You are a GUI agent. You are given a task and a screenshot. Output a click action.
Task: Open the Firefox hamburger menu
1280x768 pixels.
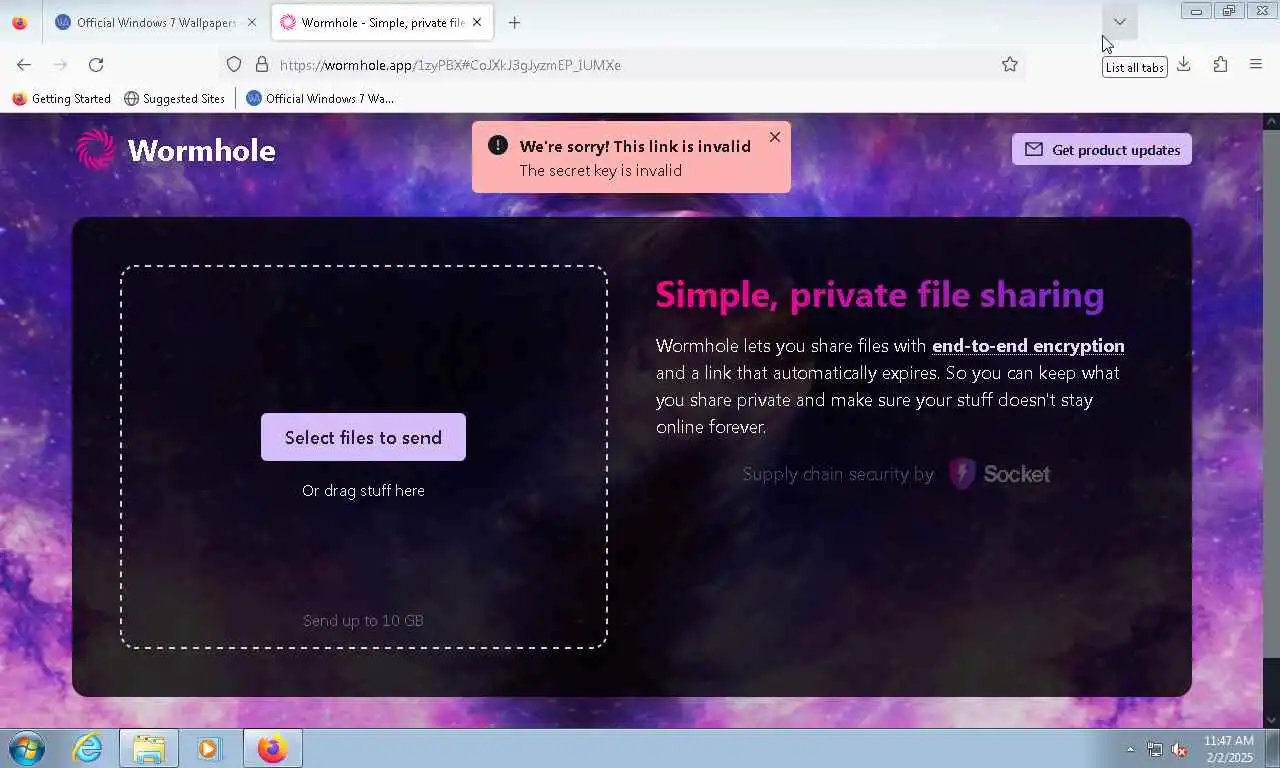pyautogui.click(x=1256, y=64)
